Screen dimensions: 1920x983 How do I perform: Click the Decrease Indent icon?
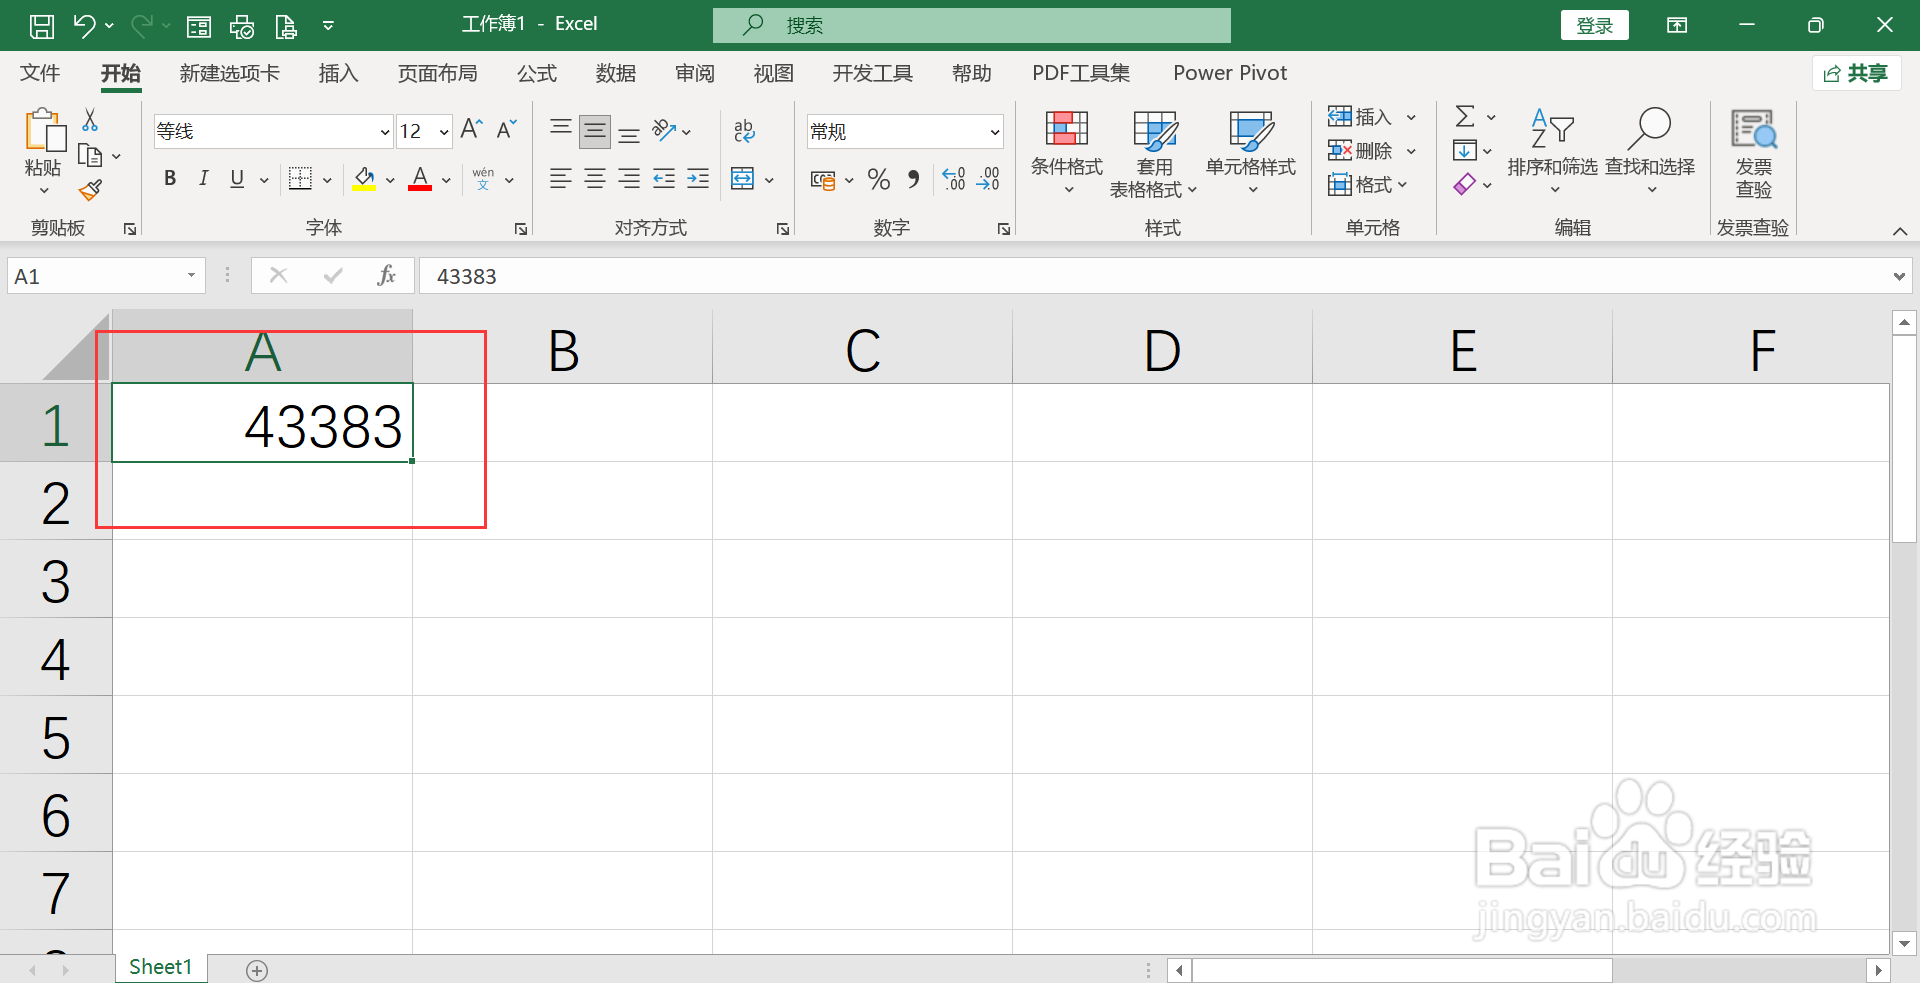664,179
